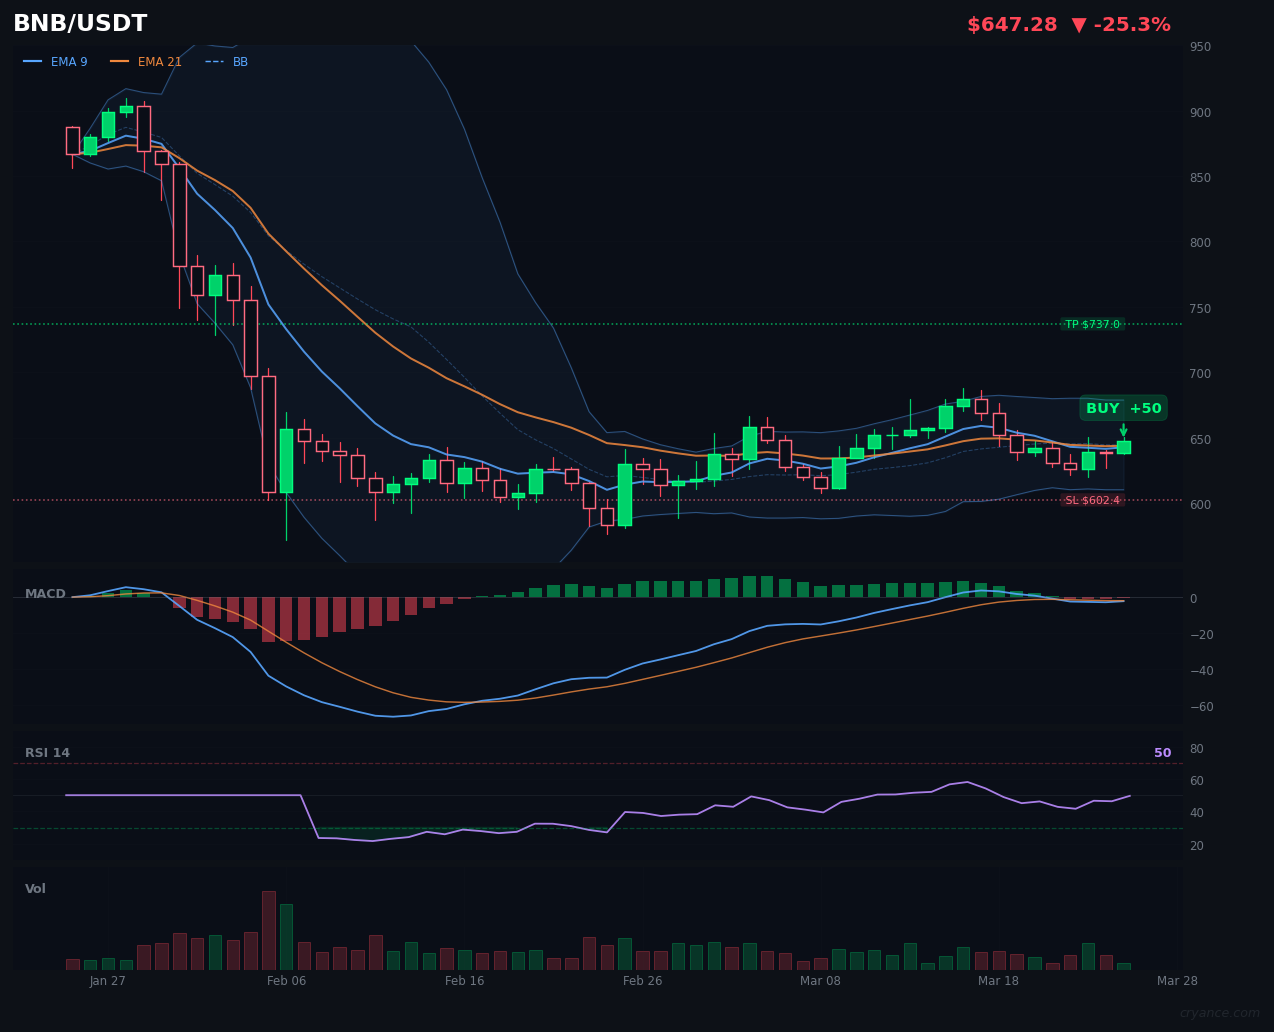Select the Mar 18 date on the time axis
The image size is (1274, 1032).
pyautogui.click(x=998, y=981)
